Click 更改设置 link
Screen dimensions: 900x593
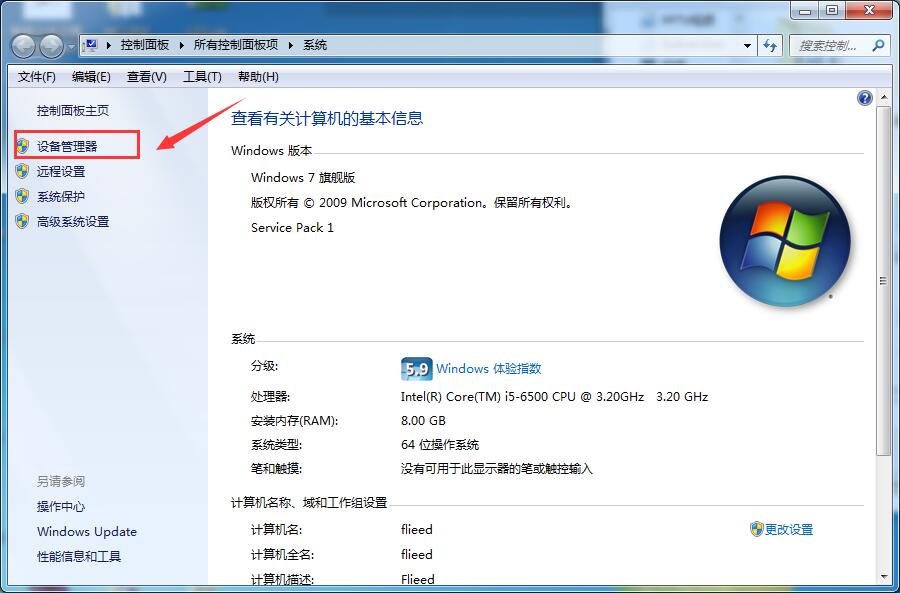[x=789, y=529]
